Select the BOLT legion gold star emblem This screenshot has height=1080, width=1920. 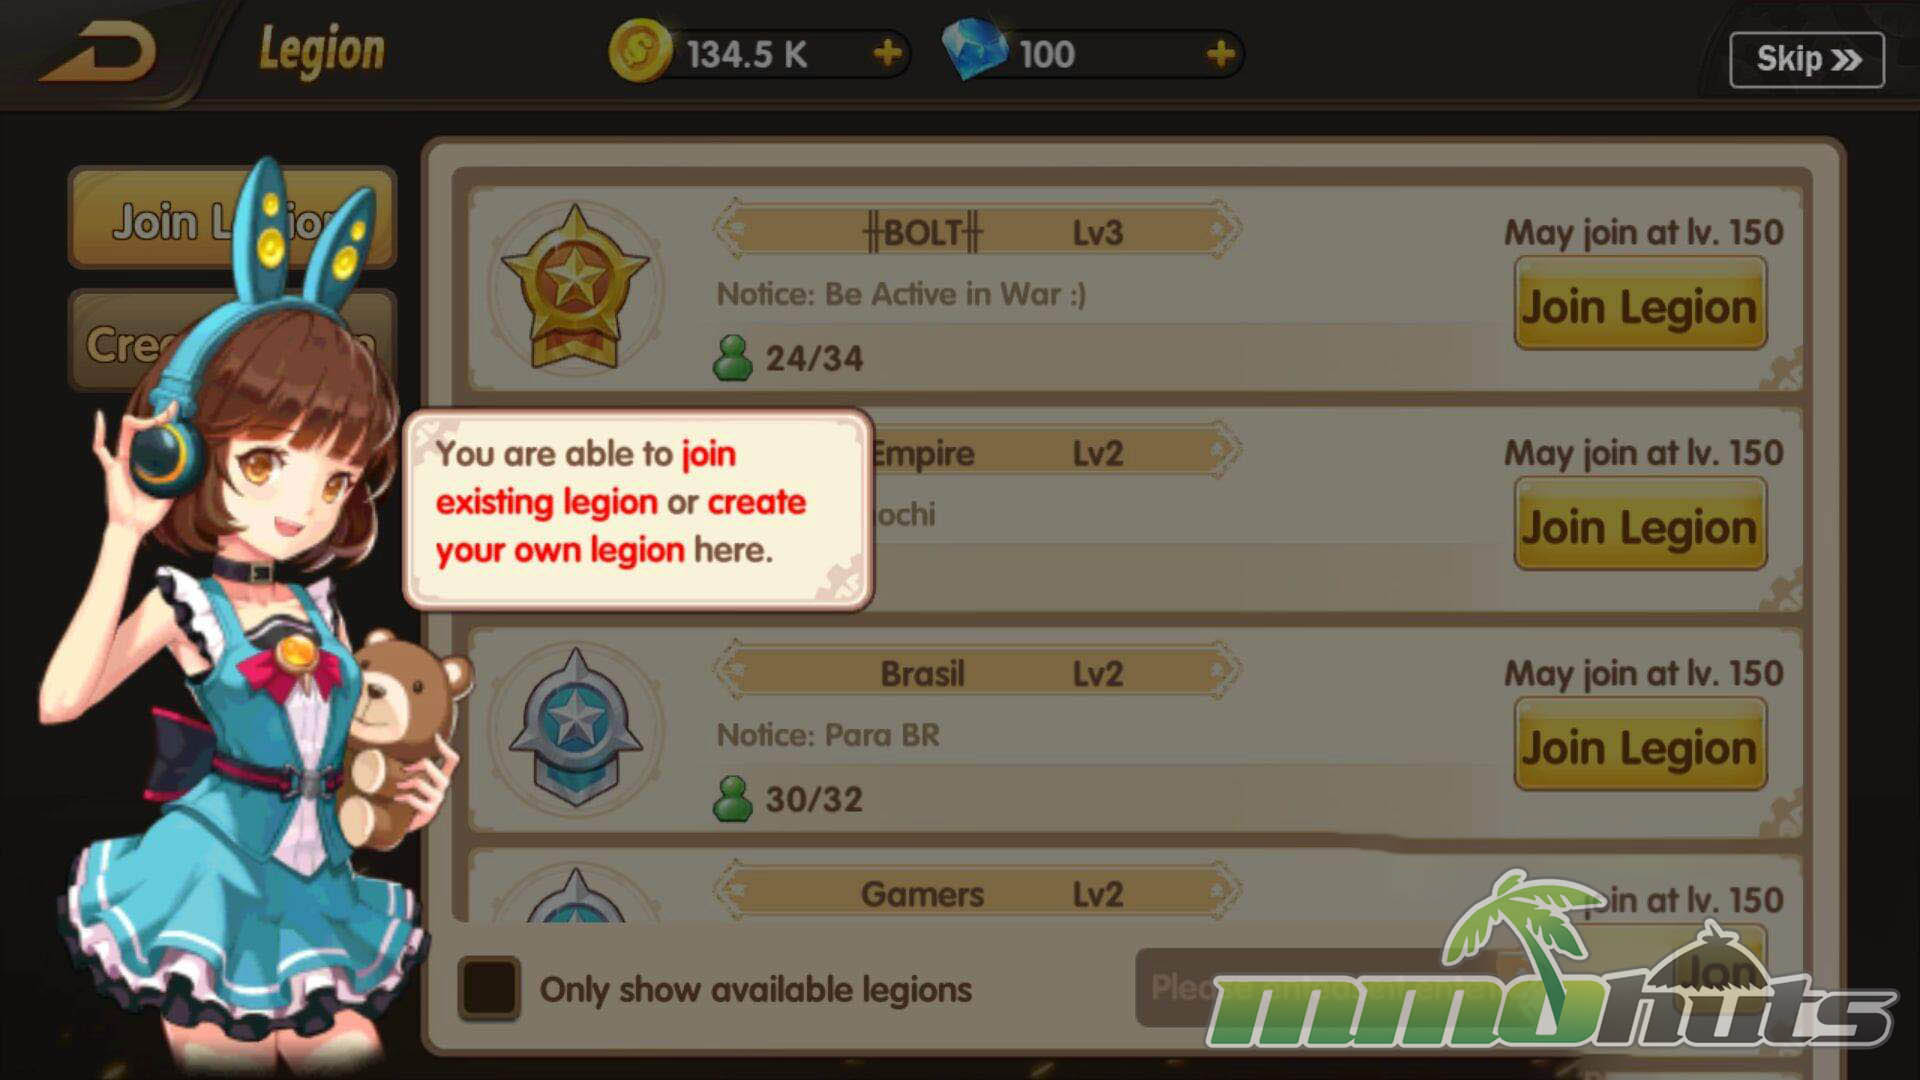coord(575,288)
